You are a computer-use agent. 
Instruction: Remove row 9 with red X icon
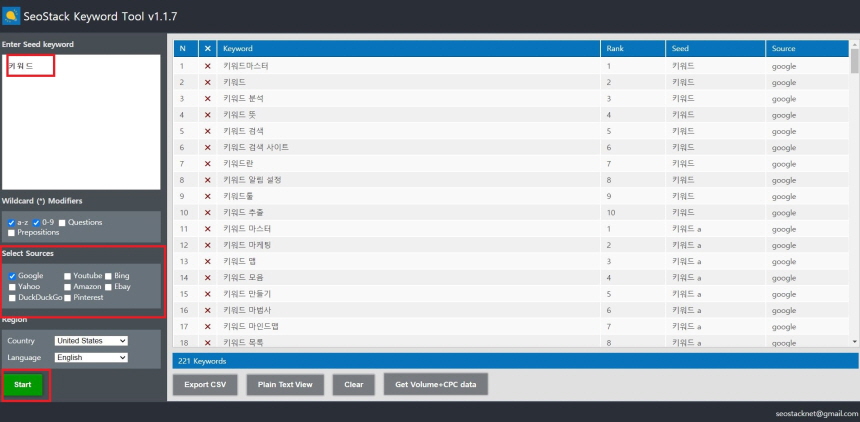pyautogui.click(x=207, y=196)
